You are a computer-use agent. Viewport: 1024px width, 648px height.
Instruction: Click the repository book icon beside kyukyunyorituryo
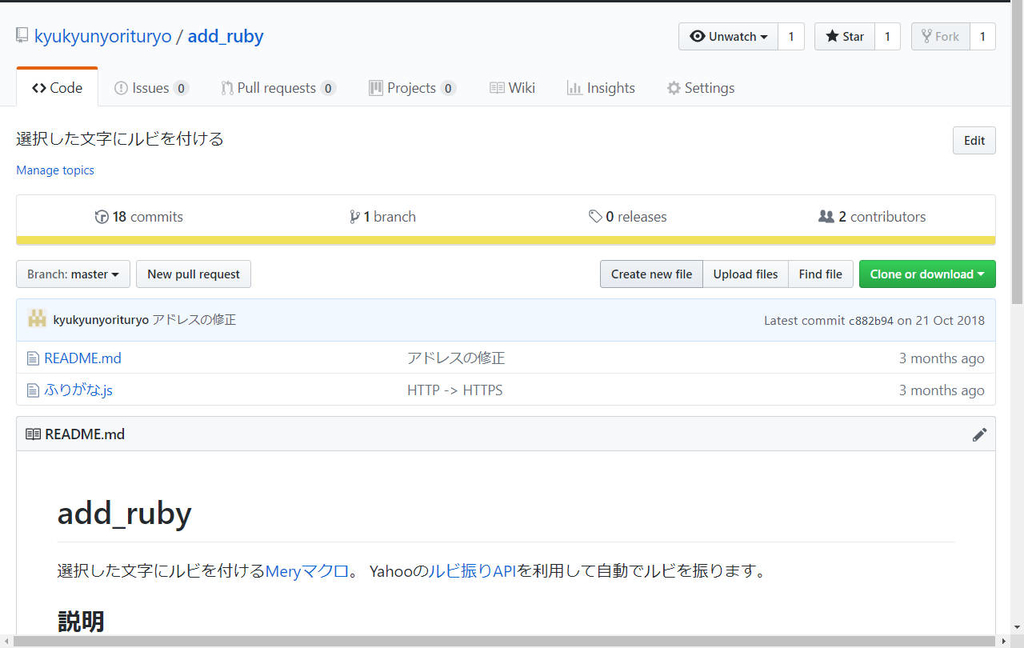click(22, 35)
